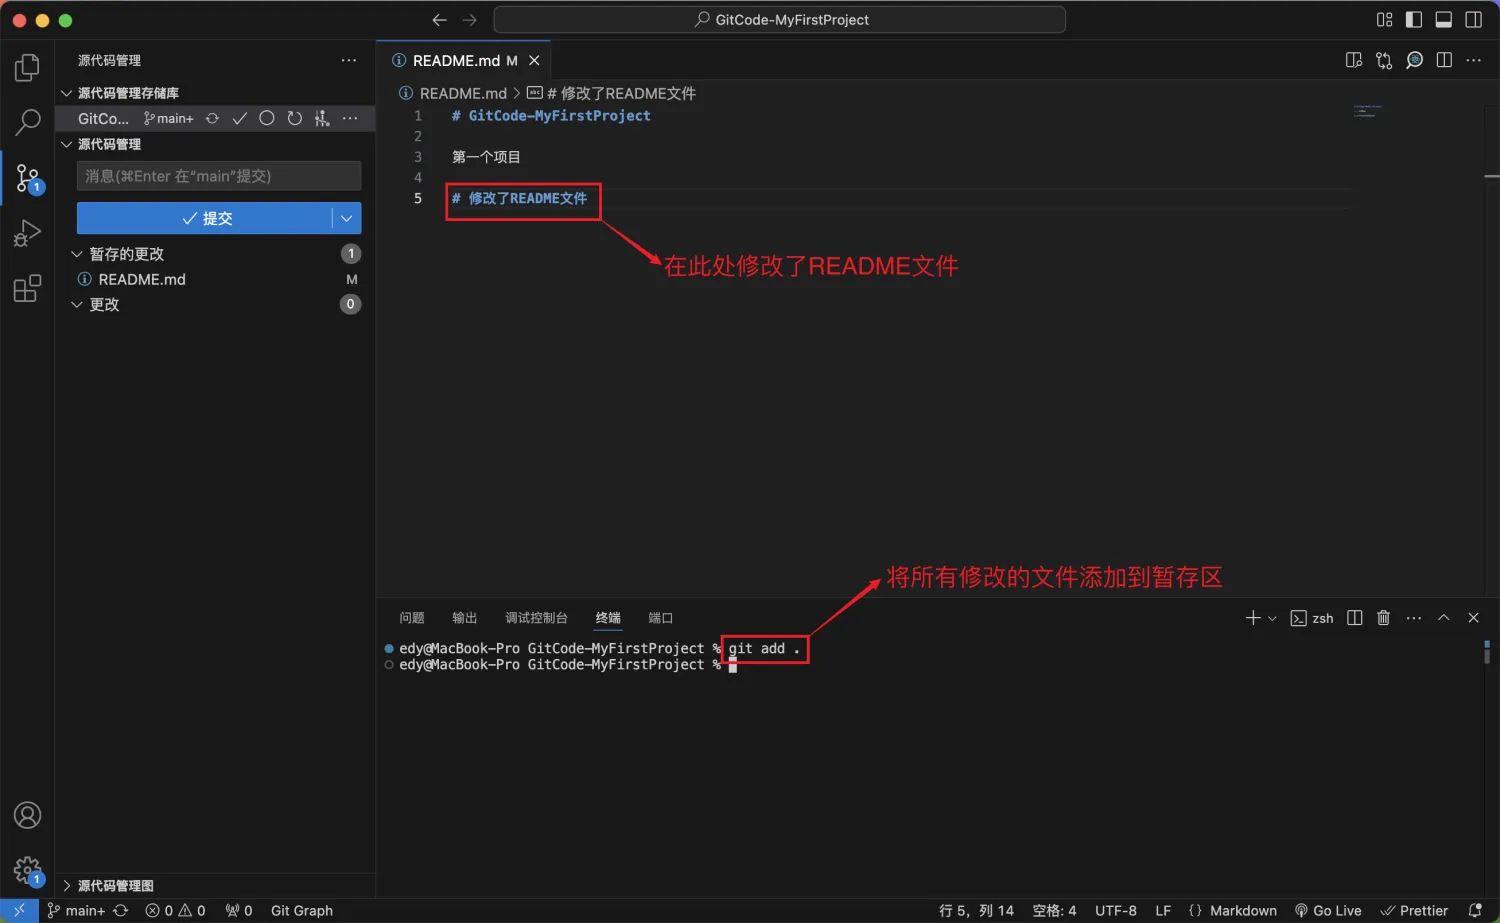The height and width of the screenshot is (923, 1500).
Task: Open the Explorer view in activity bar
Action: coord(27,68)
